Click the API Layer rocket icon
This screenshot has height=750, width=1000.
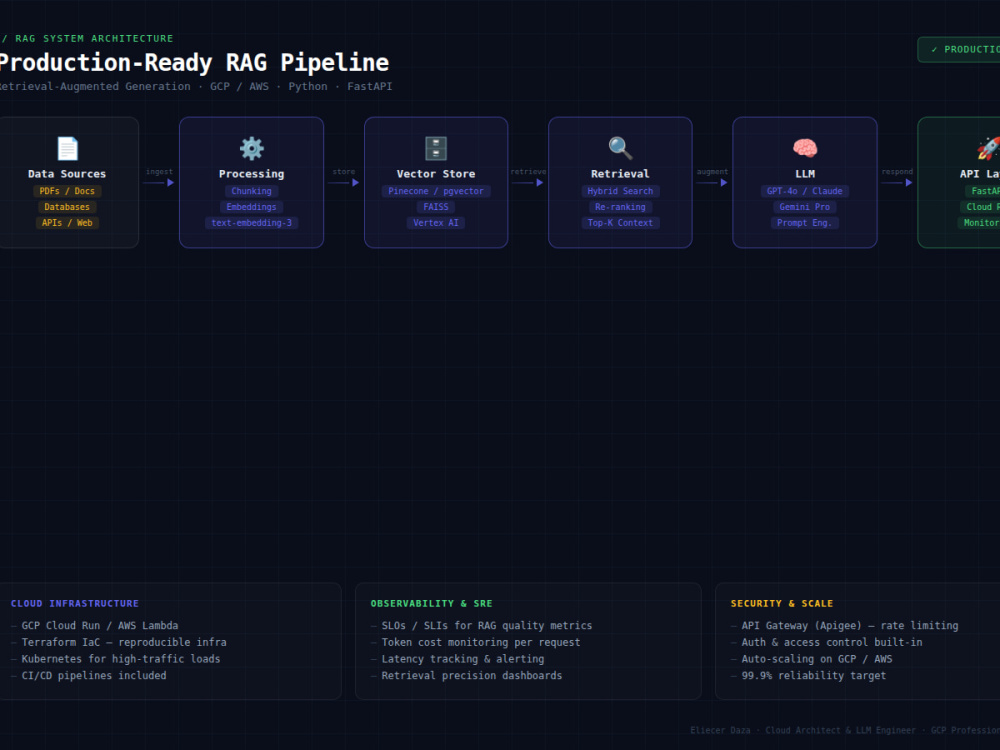pyautogui.click(x=989, y=149)
